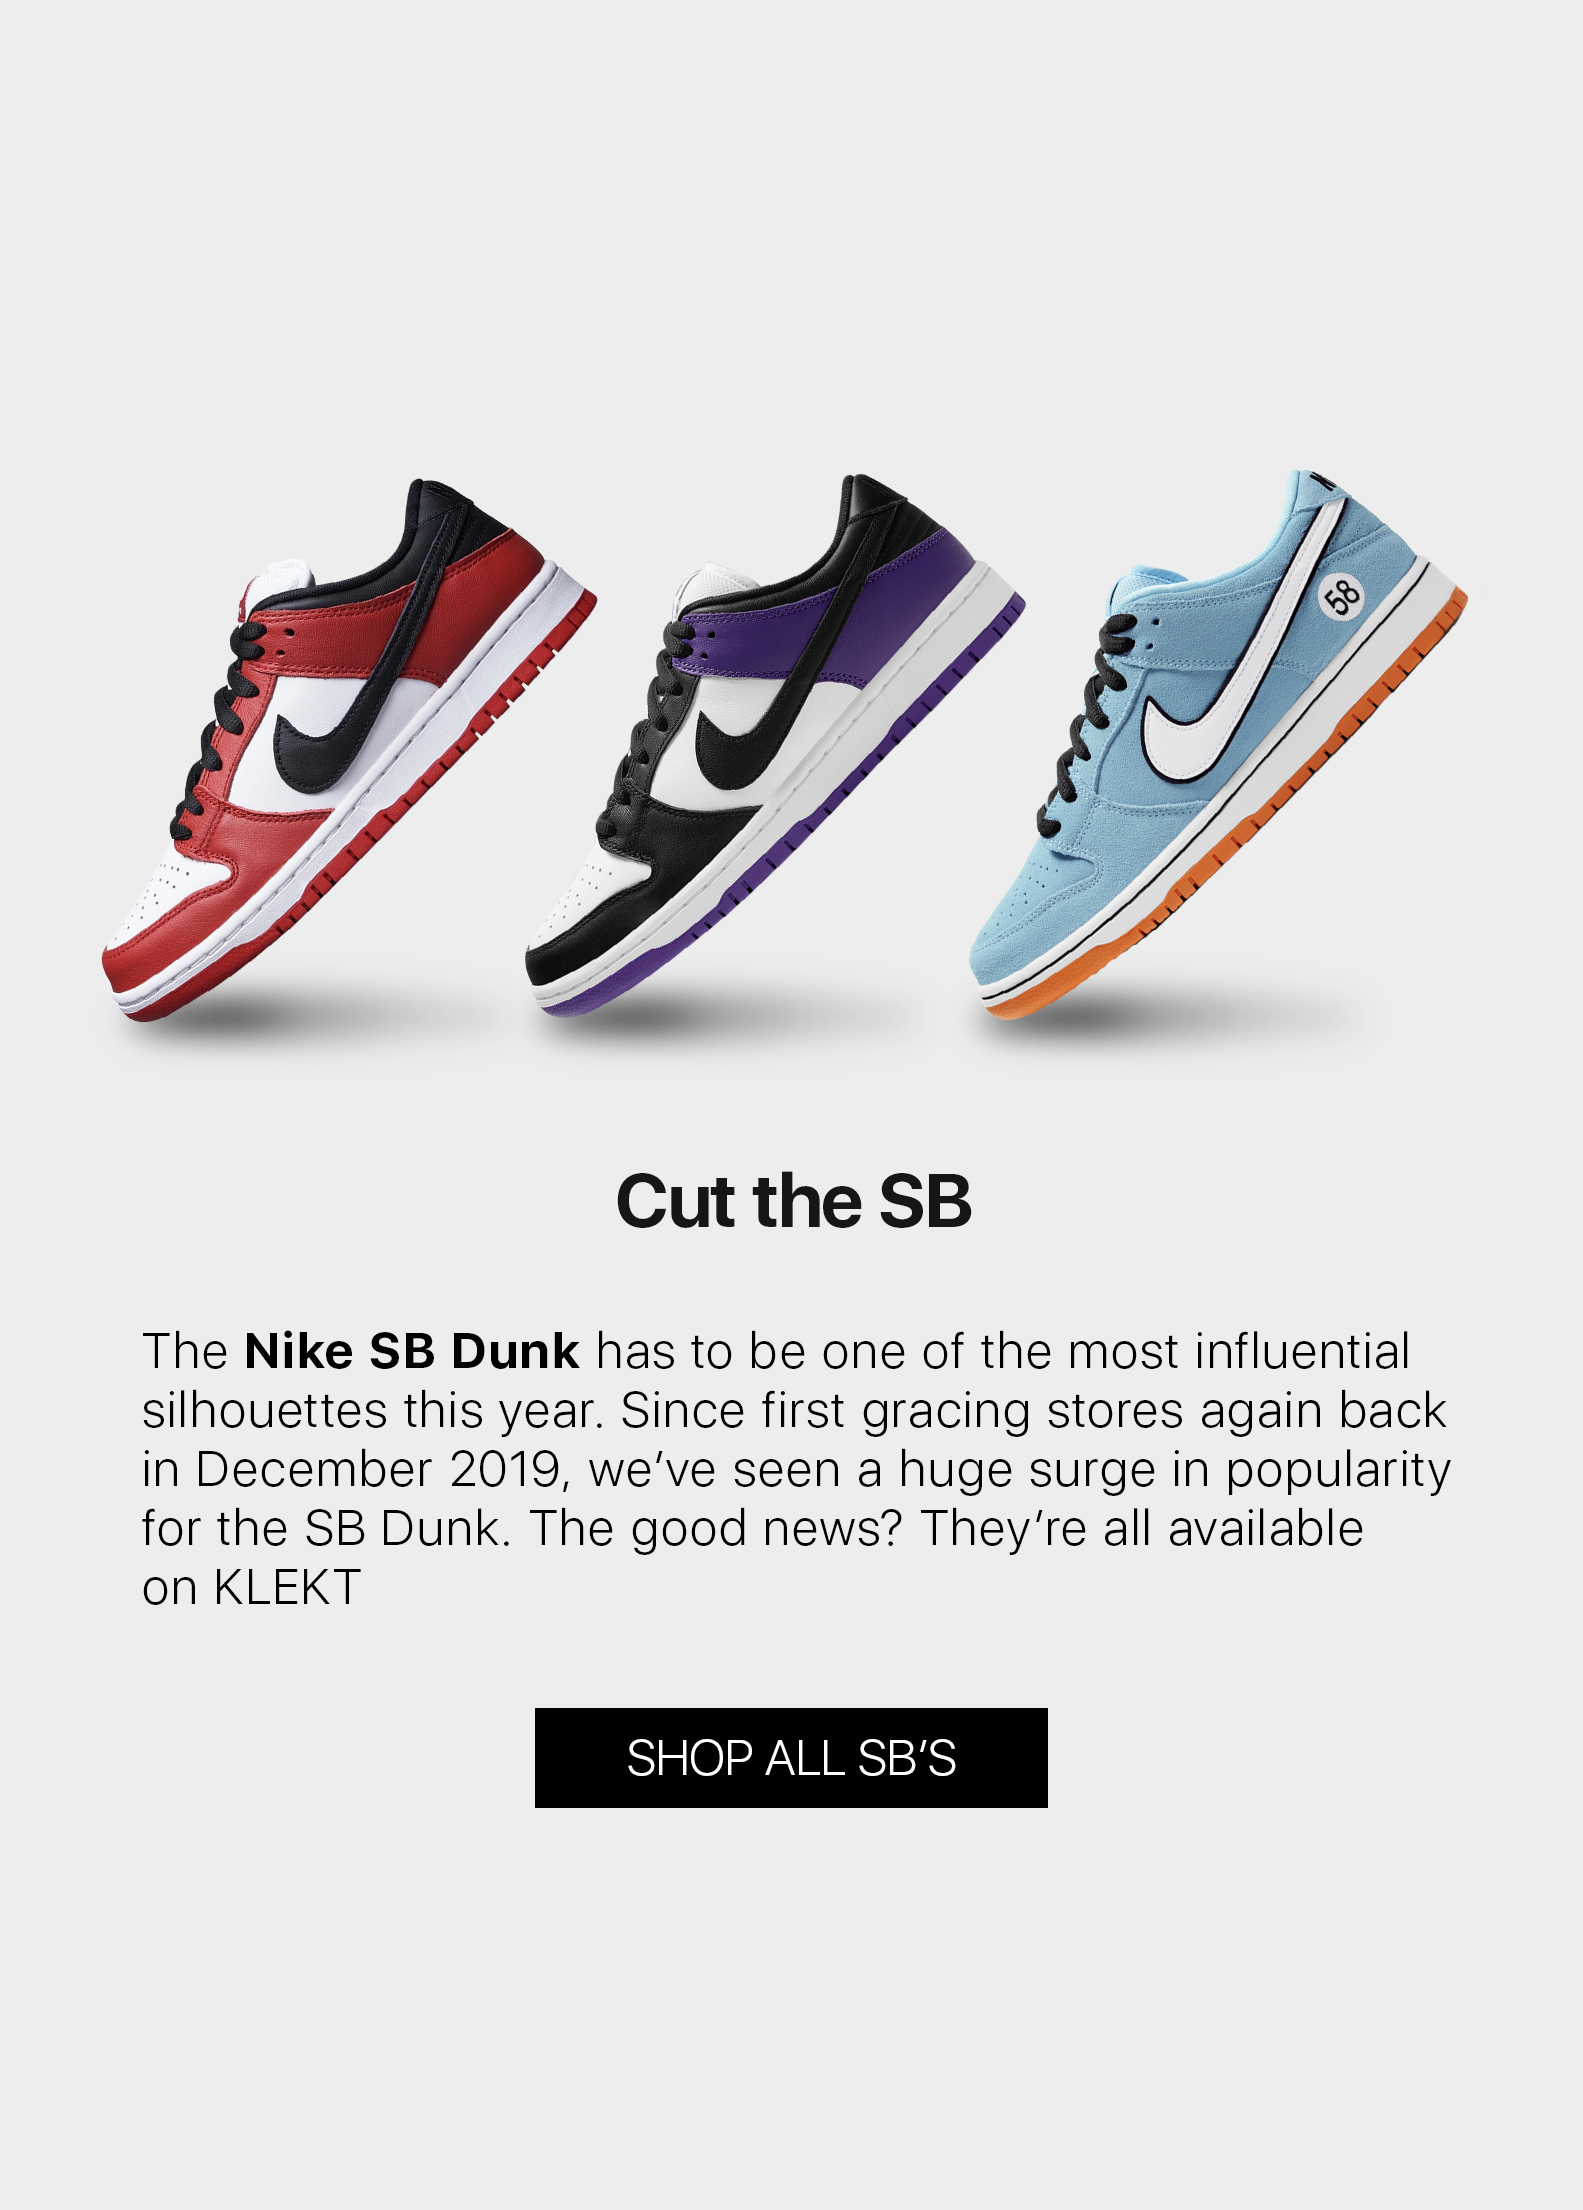The image size is (1583, 2210).
Task: Open the purple and black SB Dunk image
Action: pyautogui.click(x=775, y=745)
